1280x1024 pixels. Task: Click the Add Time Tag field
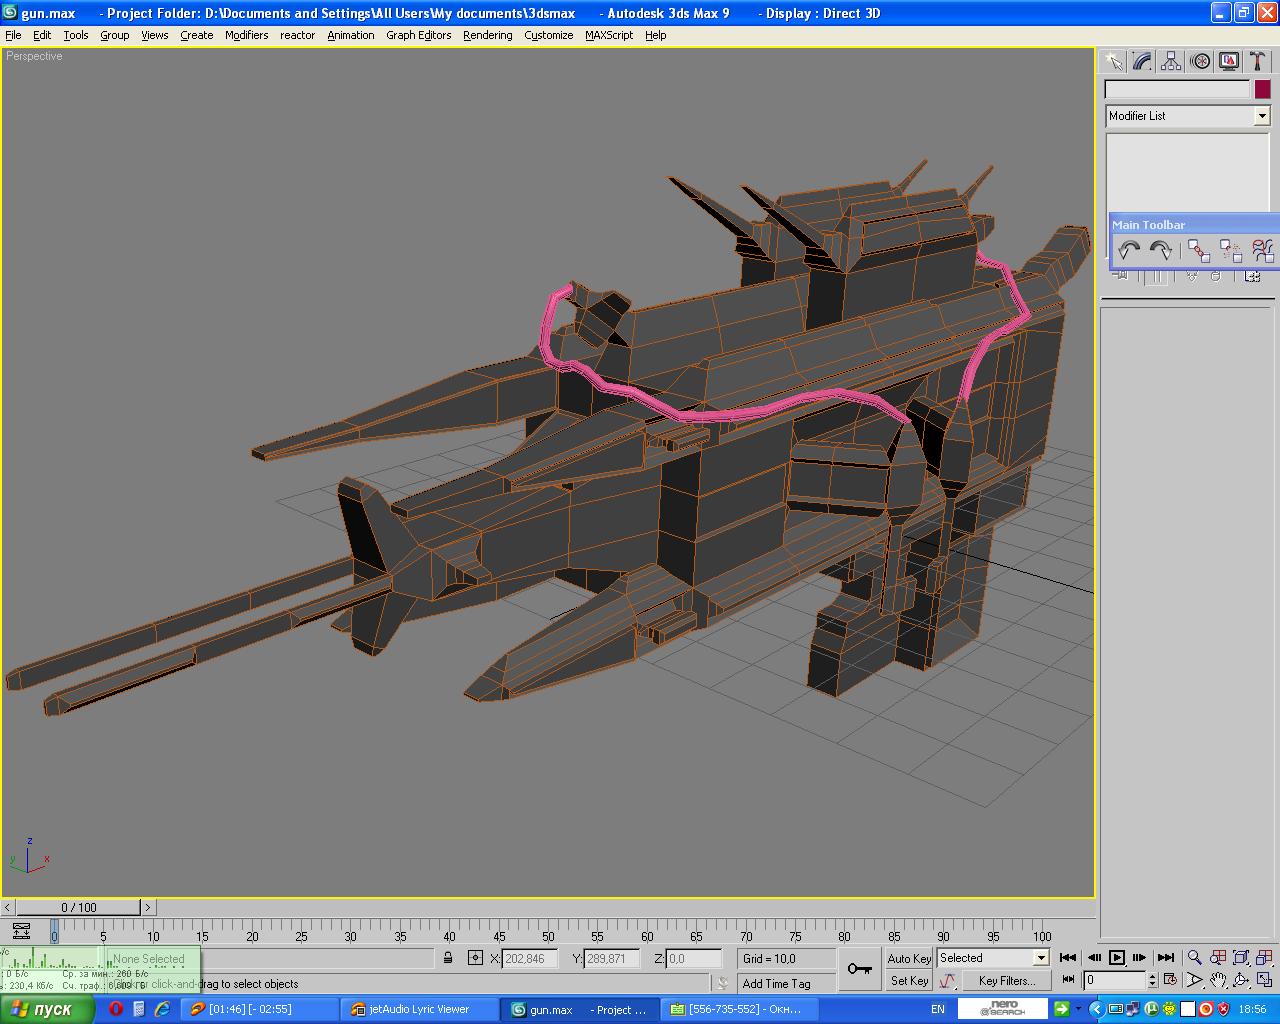[776, 984]
